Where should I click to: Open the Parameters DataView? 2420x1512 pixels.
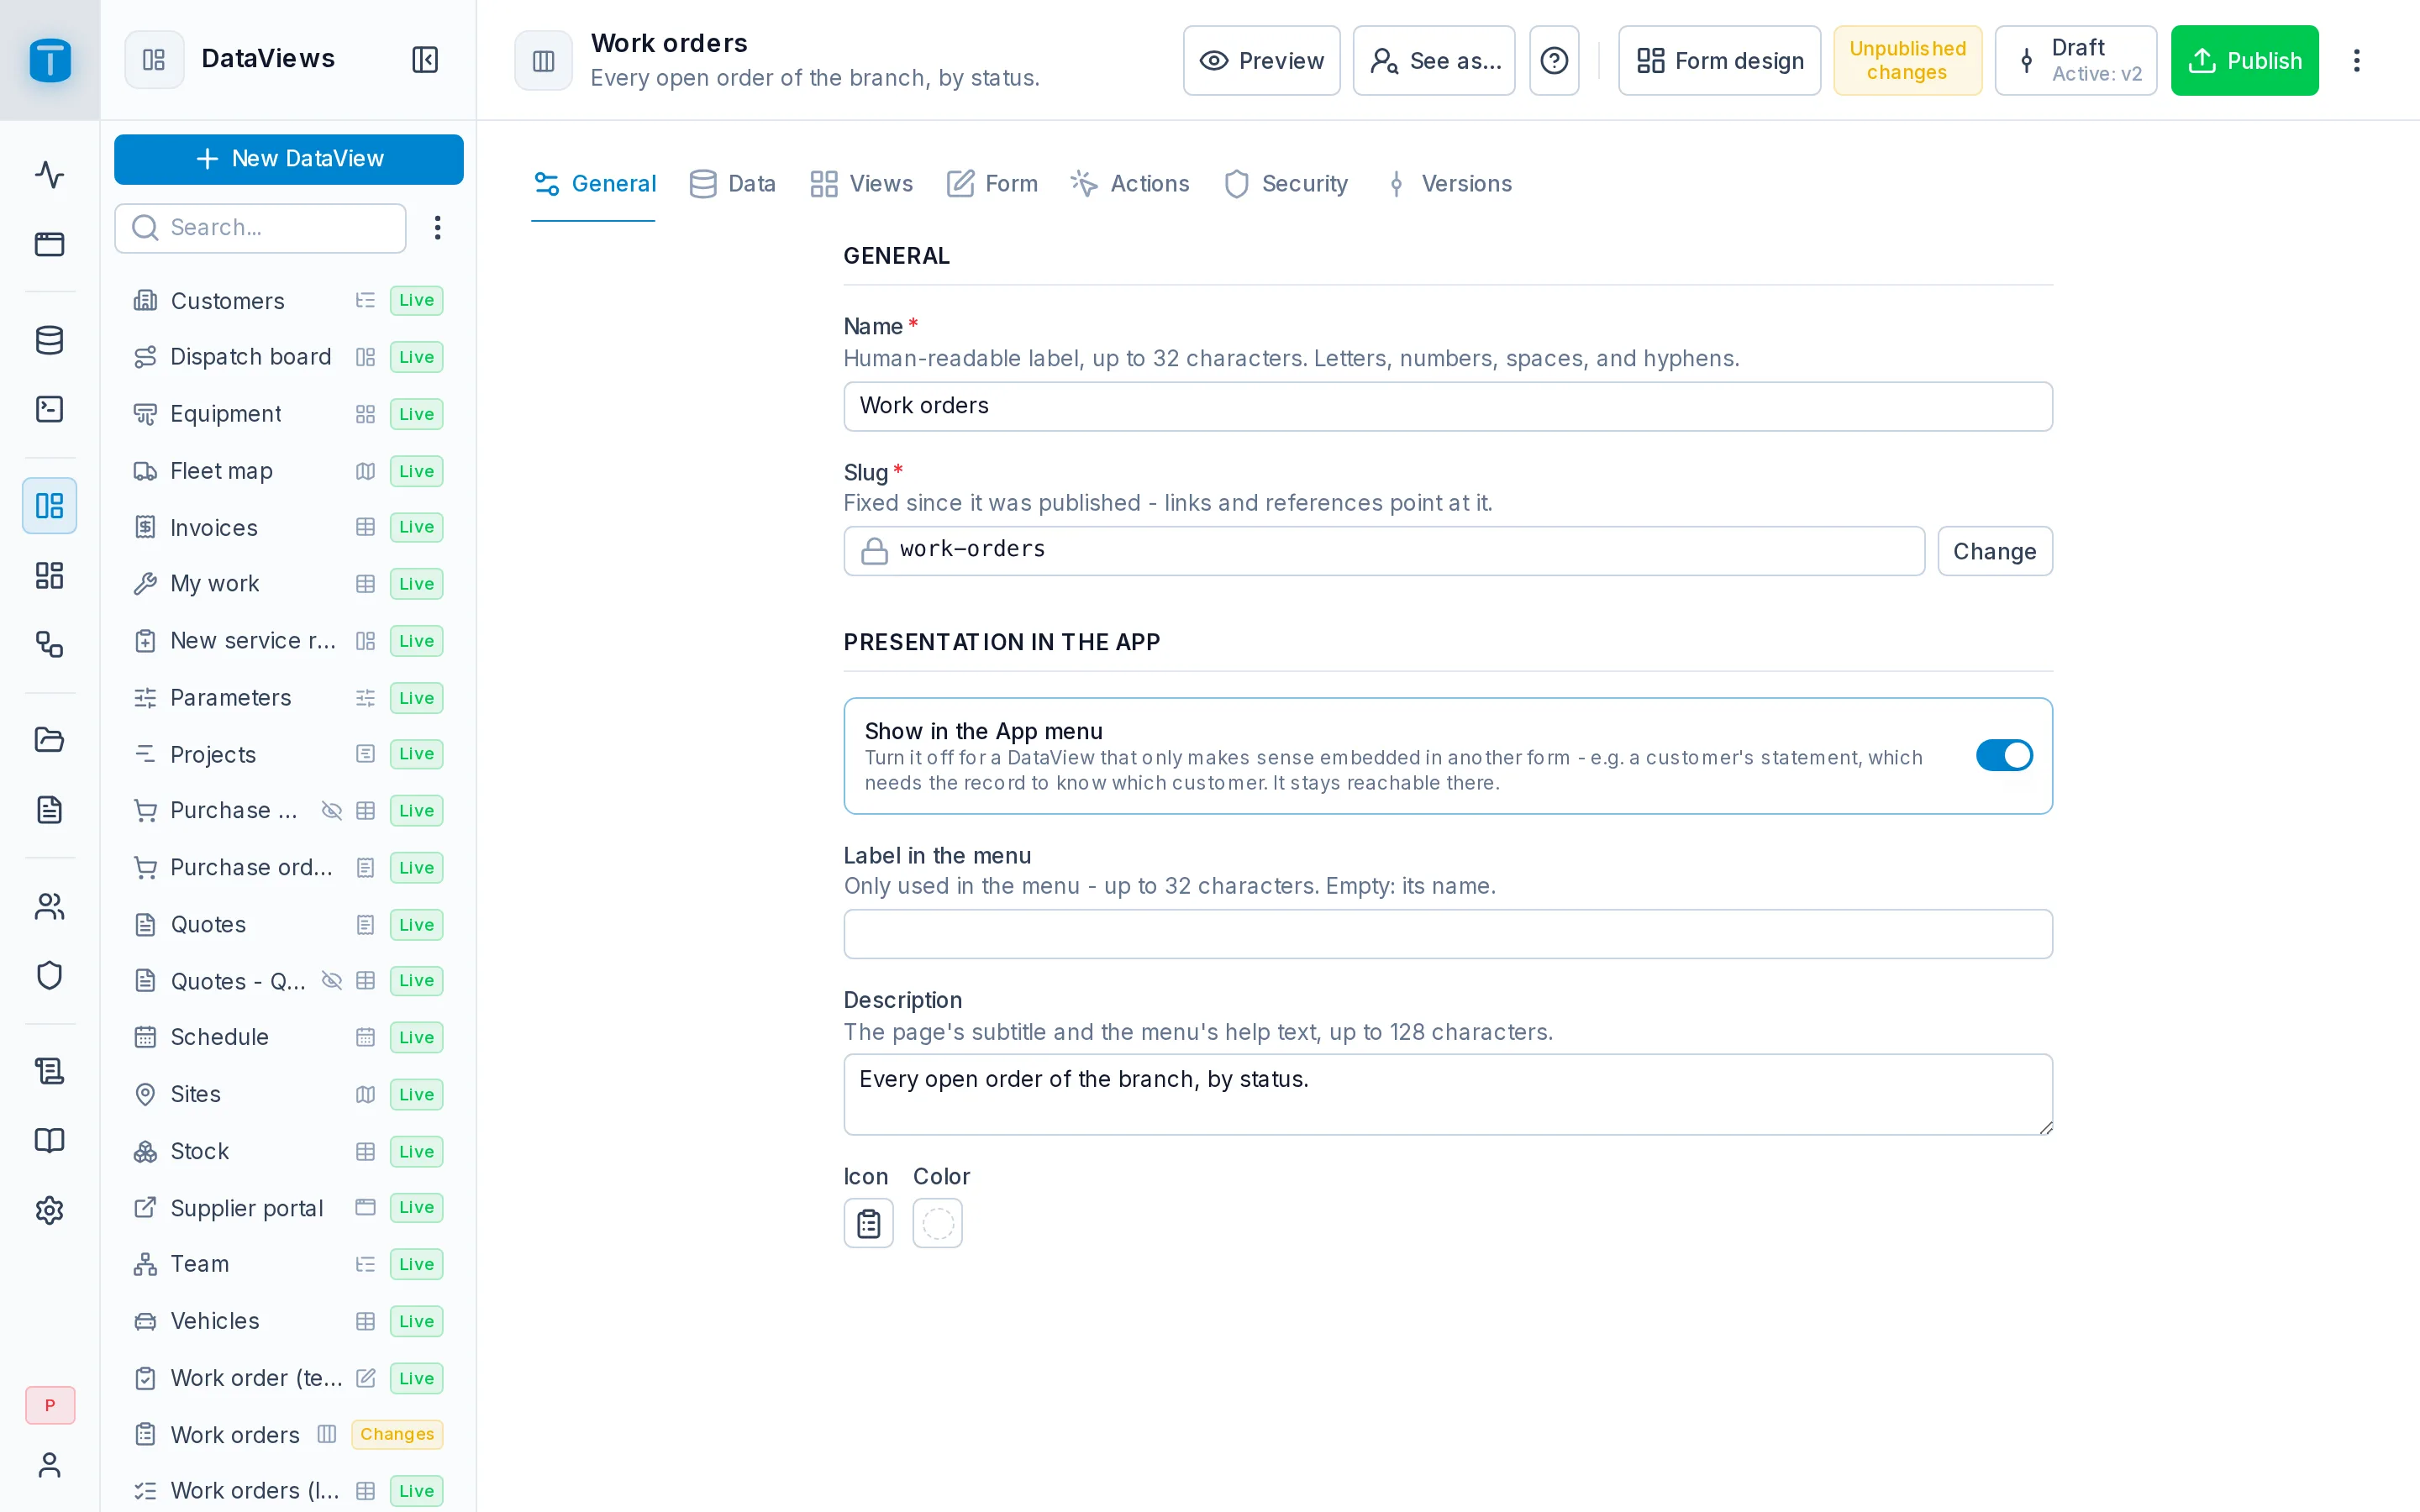(x=289, y=698)
